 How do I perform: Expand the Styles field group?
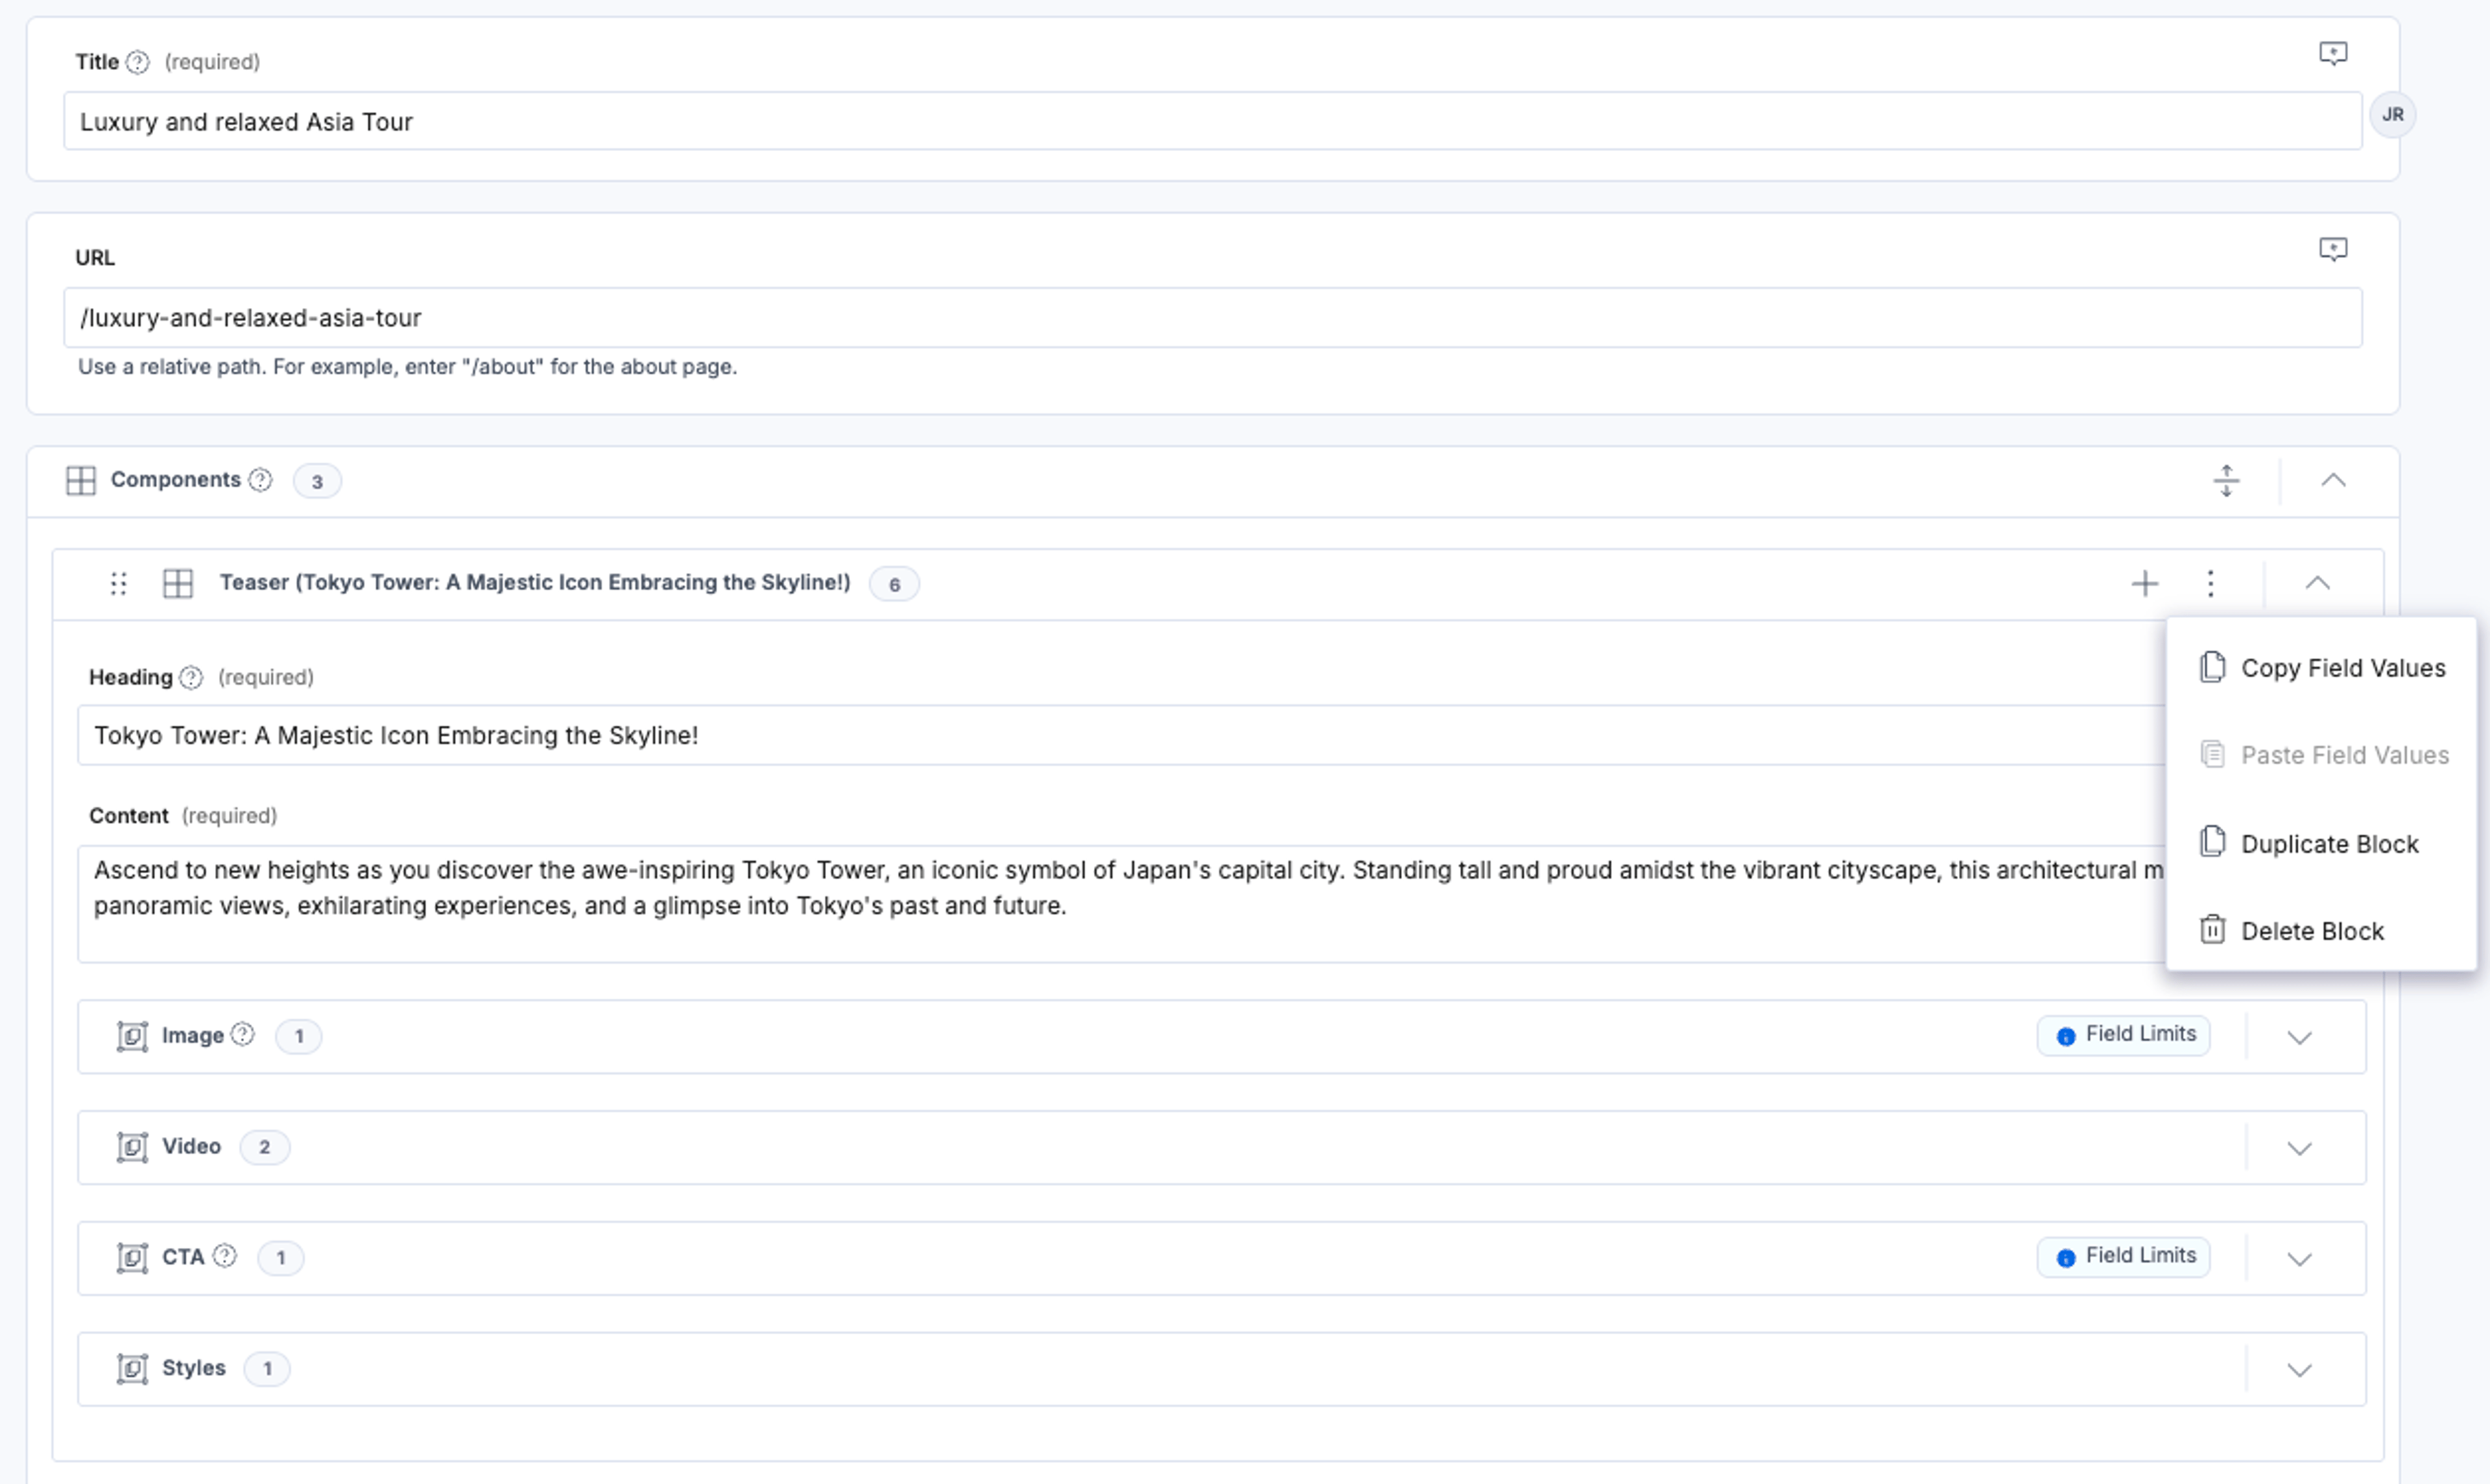click(x=2299, y=1370)
